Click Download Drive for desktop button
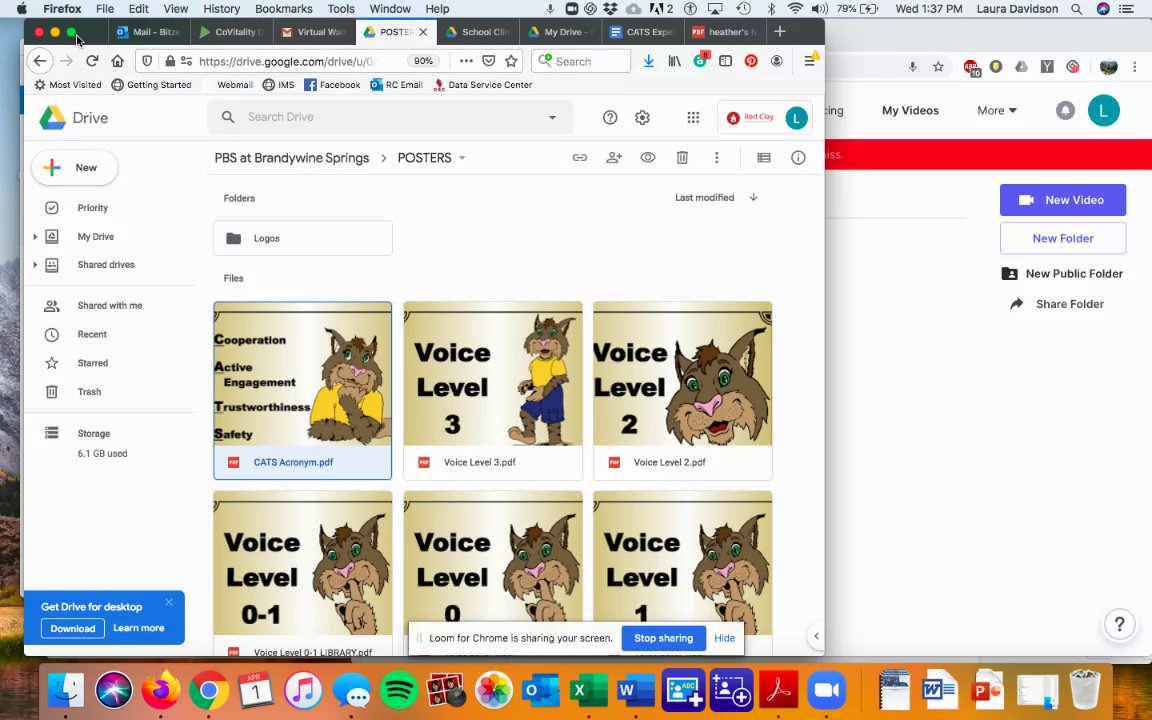1152x720 pixels. click(73, 628)
